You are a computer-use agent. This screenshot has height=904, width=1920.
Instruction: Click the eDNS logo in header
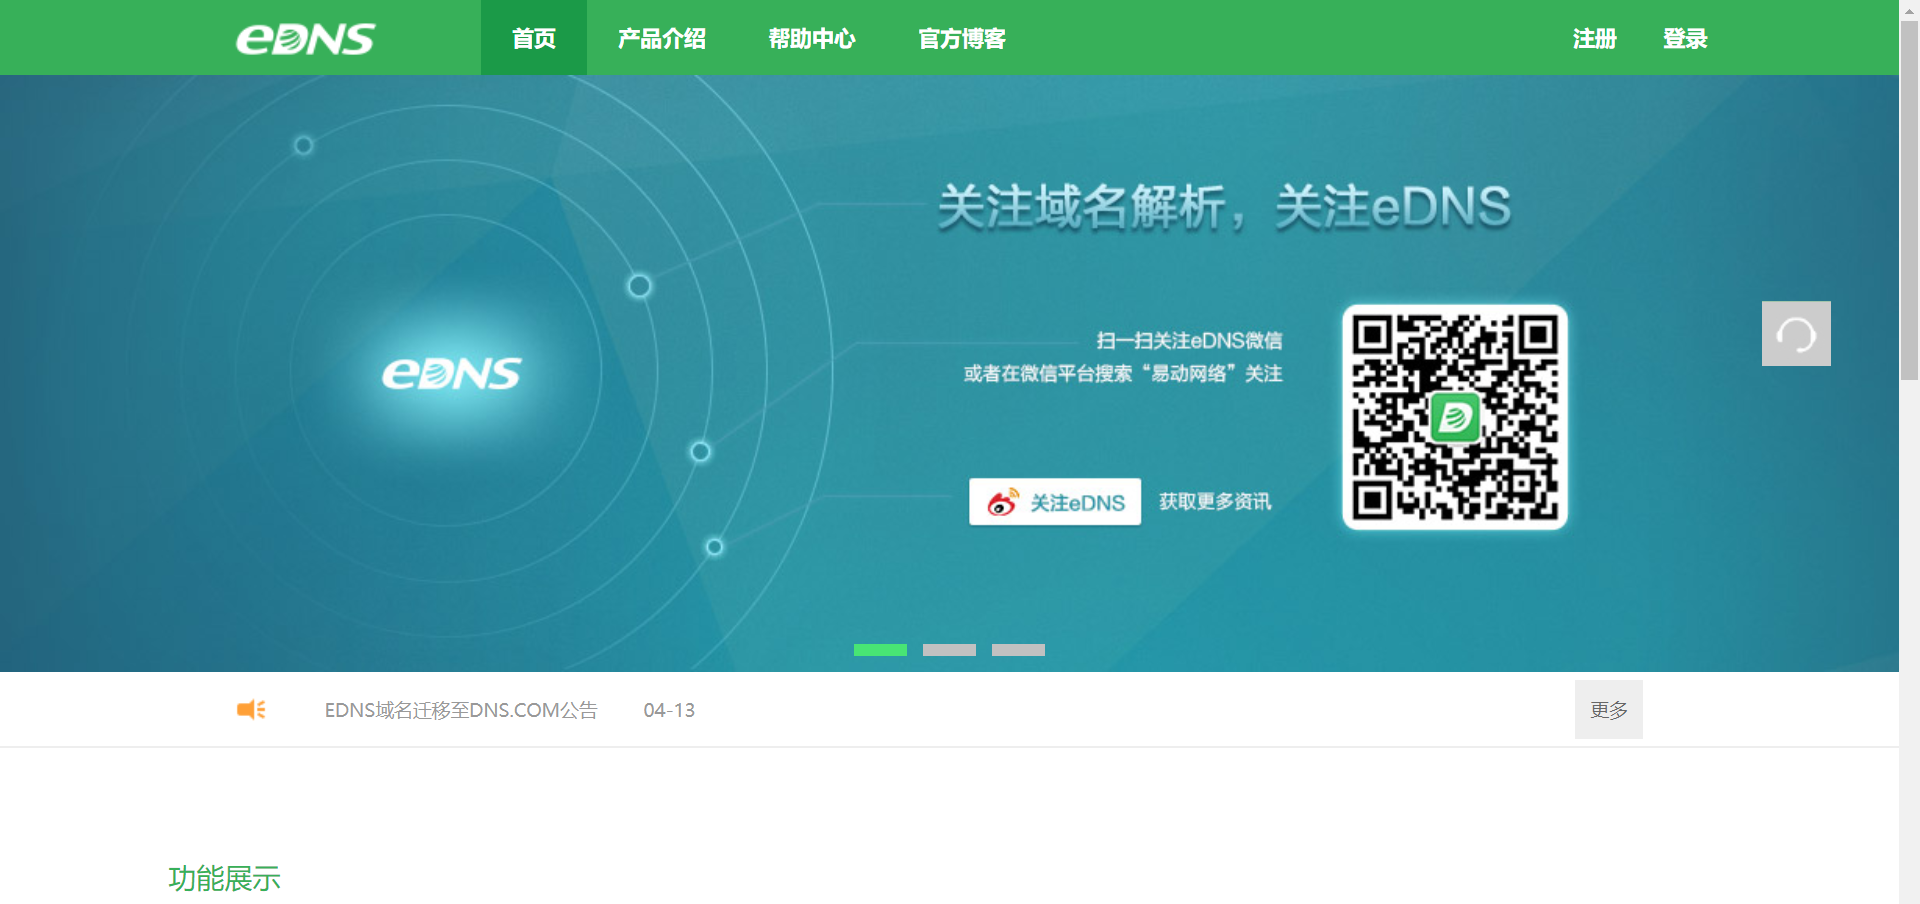click(305, 39)
